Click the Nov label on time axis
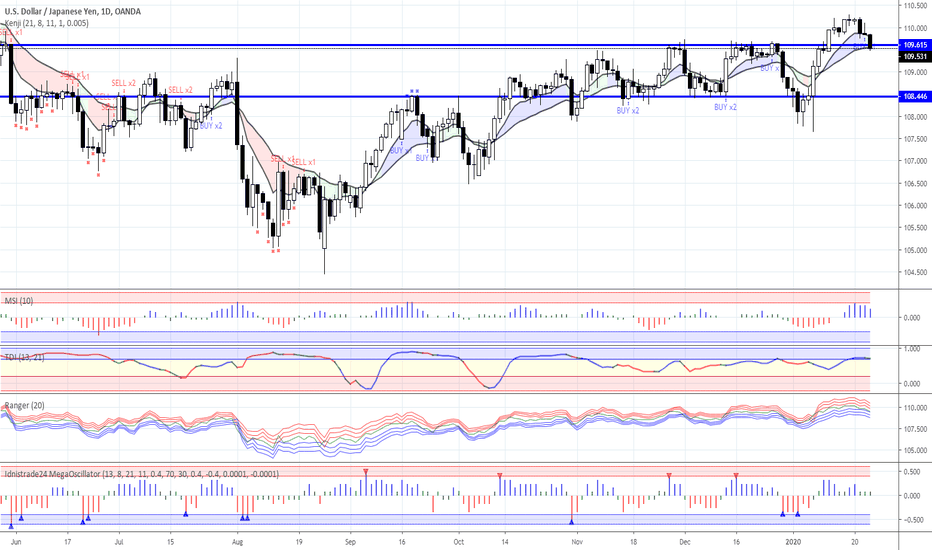Image resolution: width=932 pixels, height=550 pixels. pos(577,539)
